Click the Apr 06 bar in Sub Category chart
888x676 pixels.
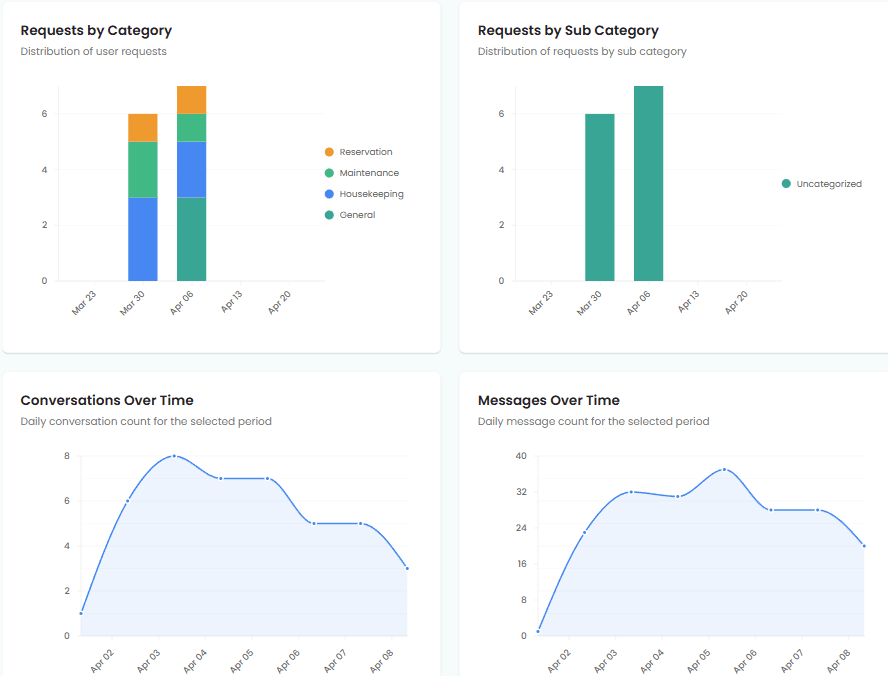pyautogui.click(x=648, y=183)
